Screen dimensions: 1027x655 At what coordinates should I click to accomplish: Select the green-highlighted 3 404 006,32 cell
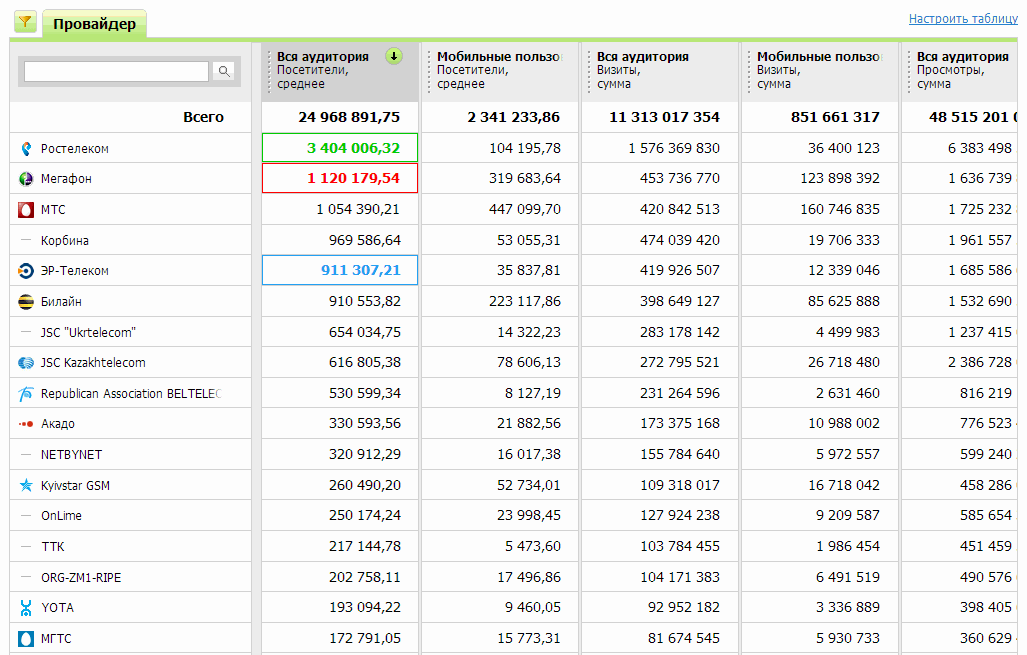pos(340,148)
